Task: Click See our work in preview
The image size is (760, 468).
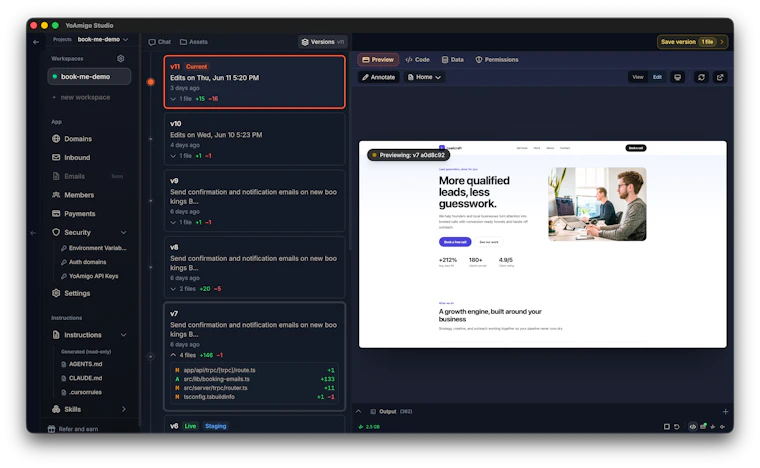Action: (489, 242)
